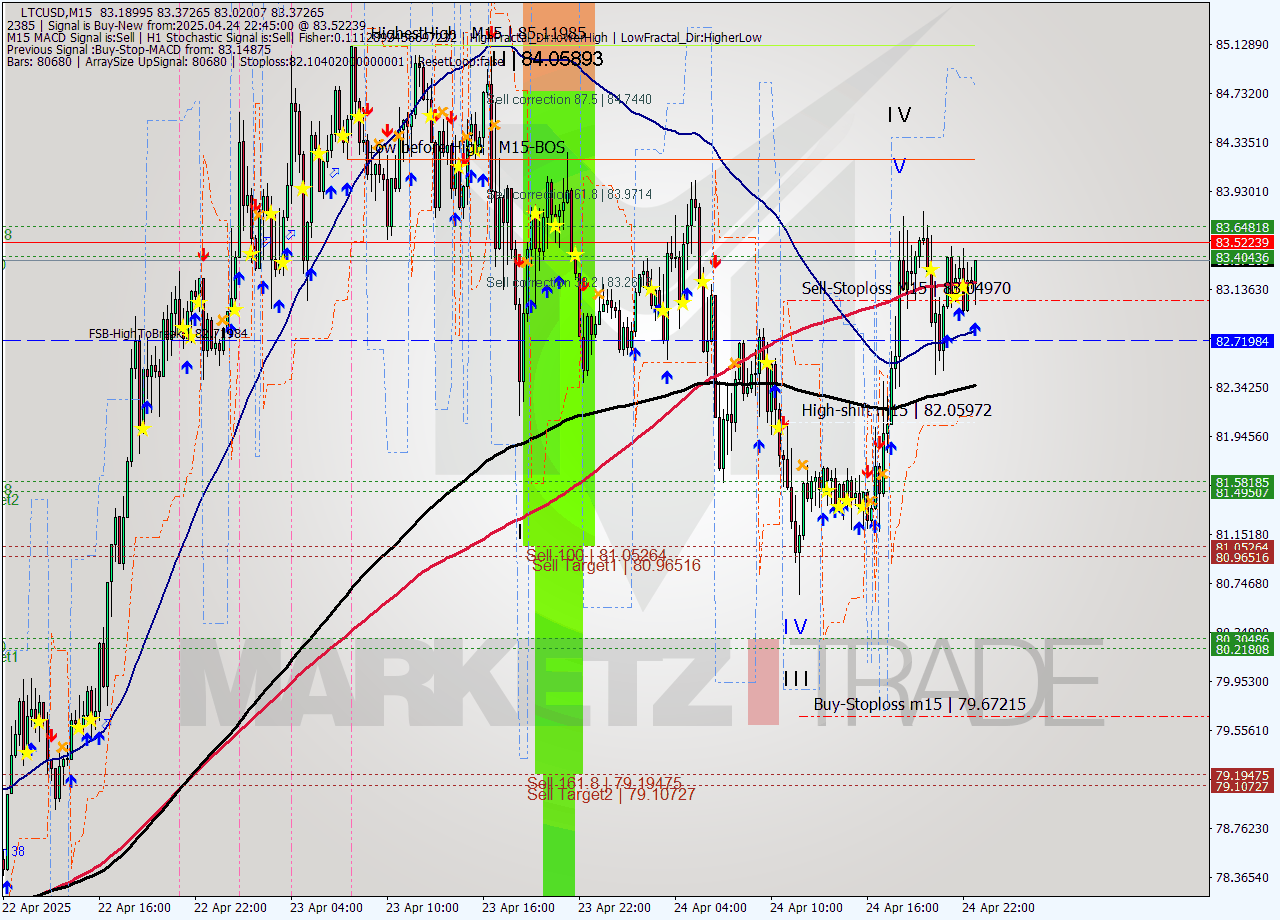Select the blue 82.71984 price level tag
This screenshot has width=1280, height=920.
1243,342
